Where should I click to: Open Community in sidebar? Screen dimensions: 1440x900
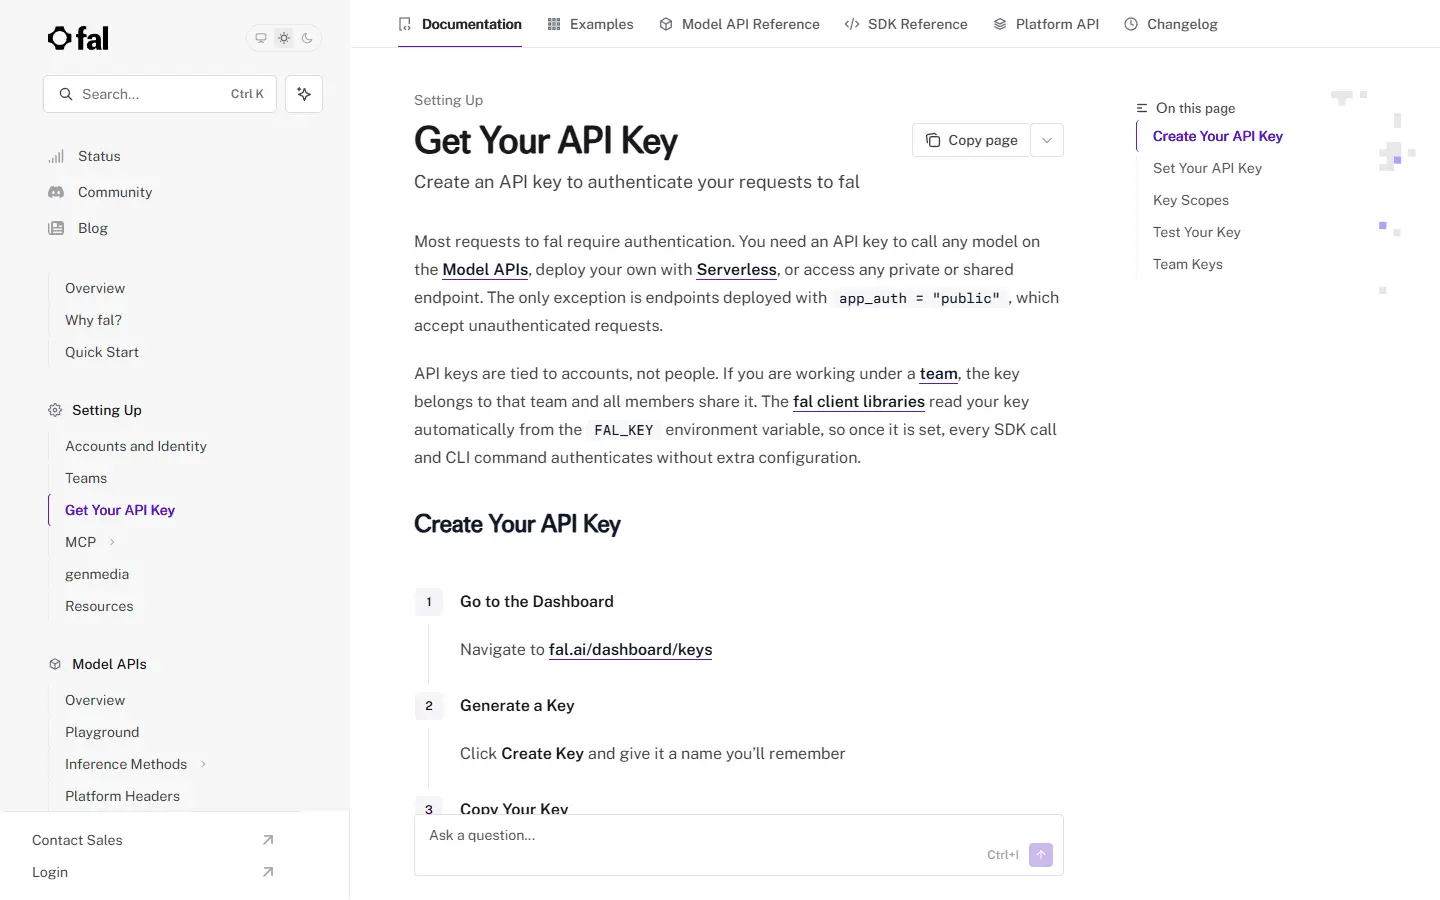115,192
